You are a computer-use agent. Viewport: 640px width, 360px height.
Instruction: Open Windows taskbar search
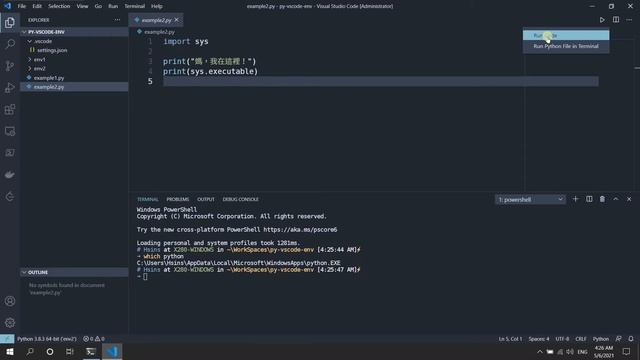(30, 351)
